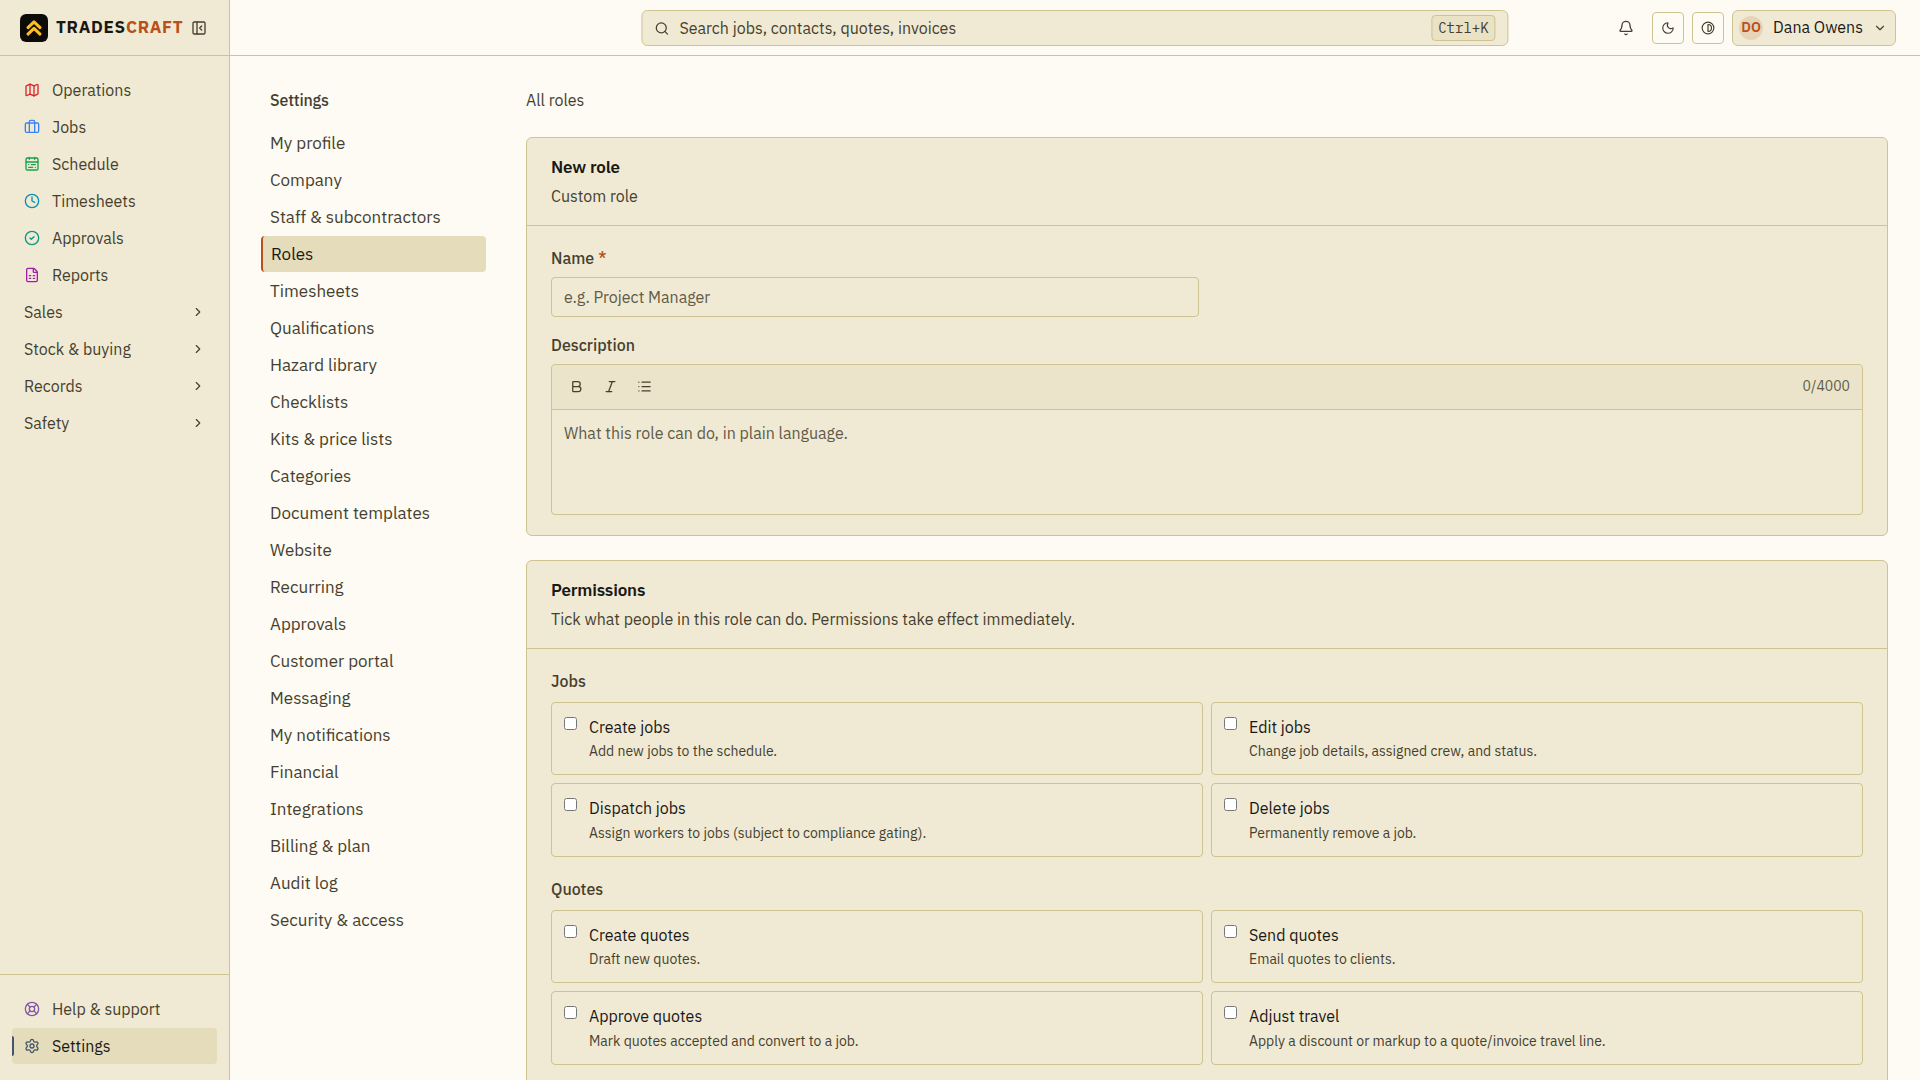1920x1080 pixels.
Task: Expand the Records section chevron
Action: point(198,386)
